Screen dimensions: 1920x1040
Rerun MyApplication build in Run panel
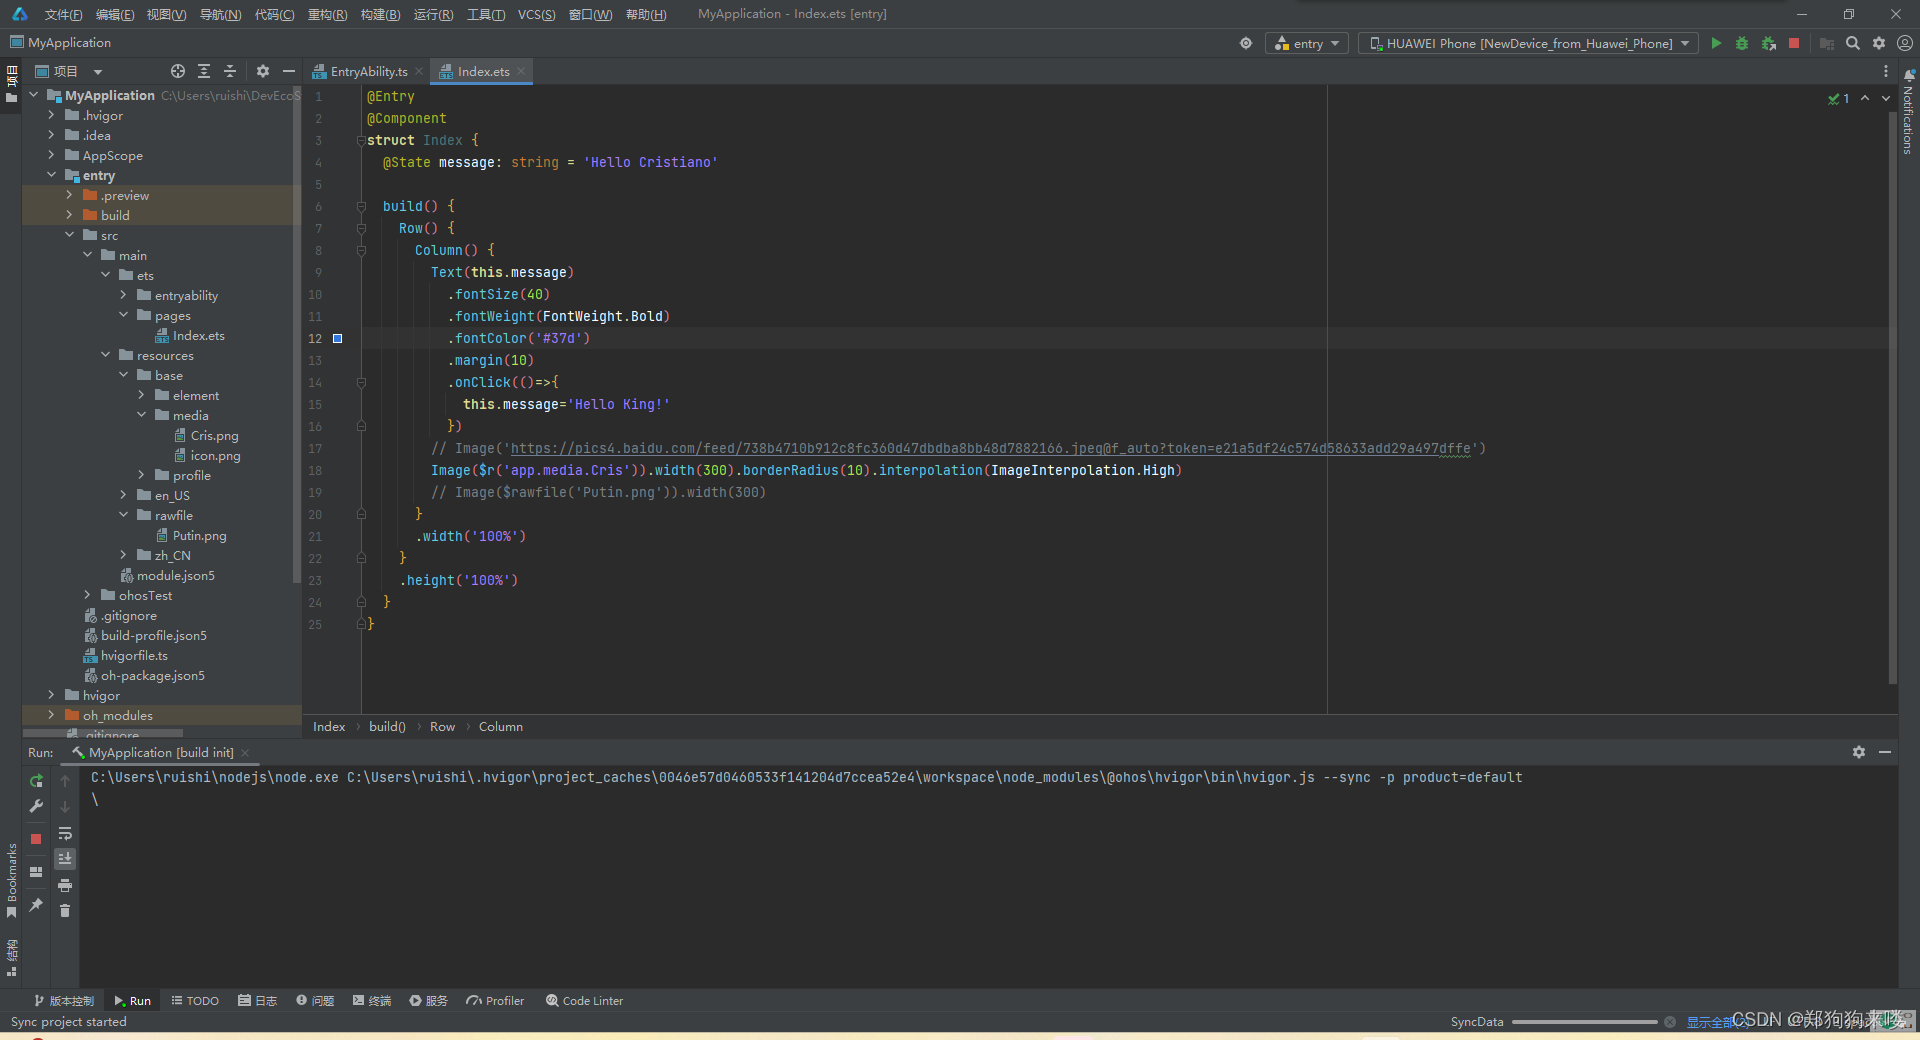click(36, 781)
